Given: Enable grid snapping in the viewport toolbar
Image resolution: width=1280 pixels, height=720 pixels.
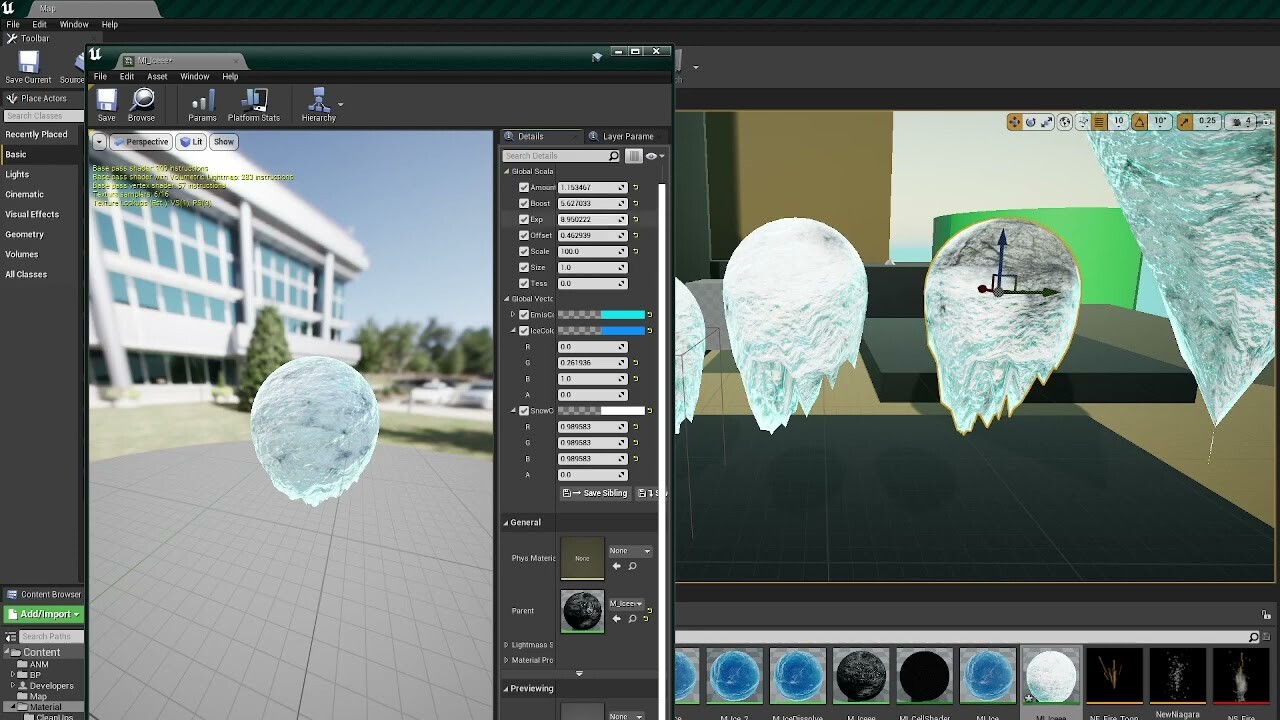Looking at the screenshot, I should pos(1099,122).
